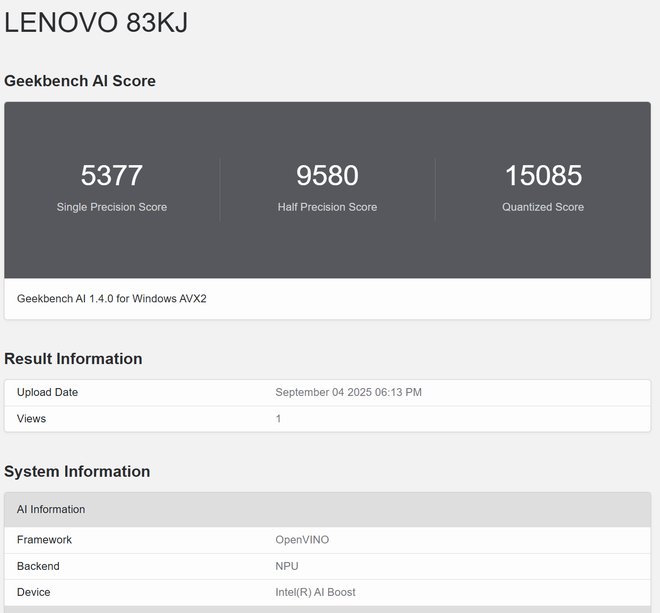This screenshot has width=660, height=613.
Task: Click the Single Precision Score label
Action: (x=112, y=207)
